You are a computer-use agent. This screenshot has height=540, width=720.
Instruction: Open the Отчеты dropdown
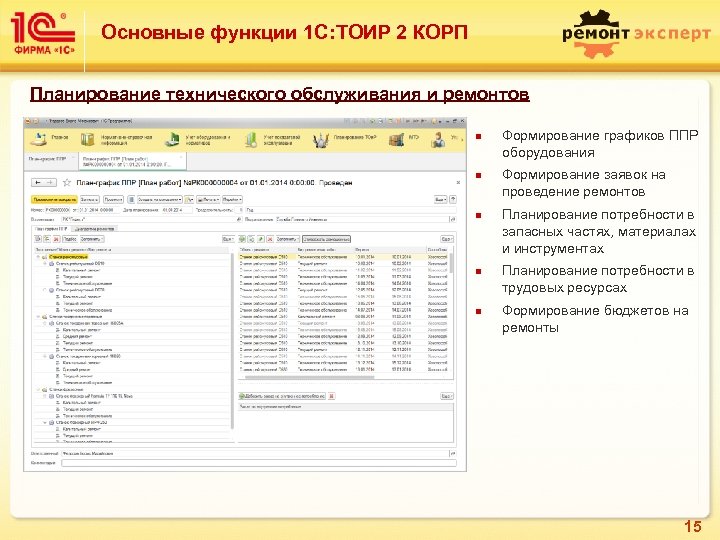tap(232, 200)
